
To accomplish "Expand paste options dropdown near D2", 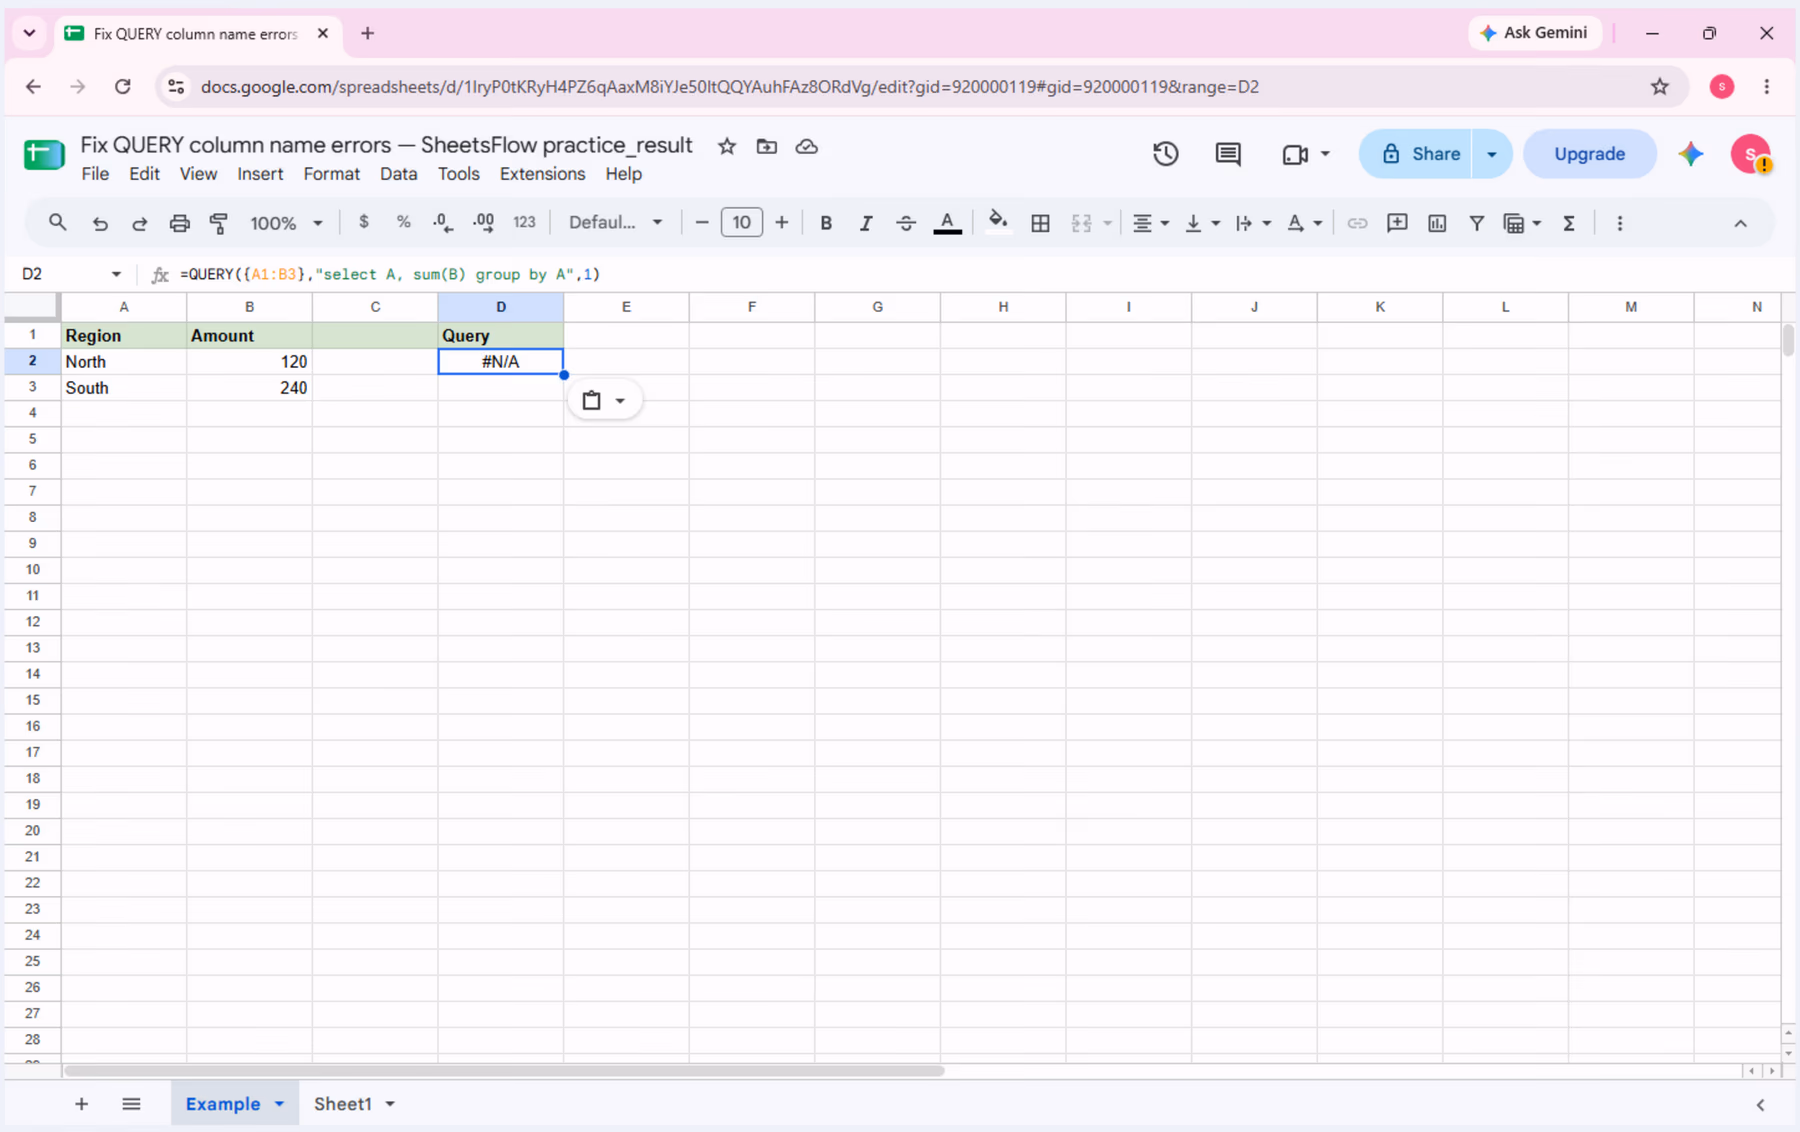I will point(620,401).
